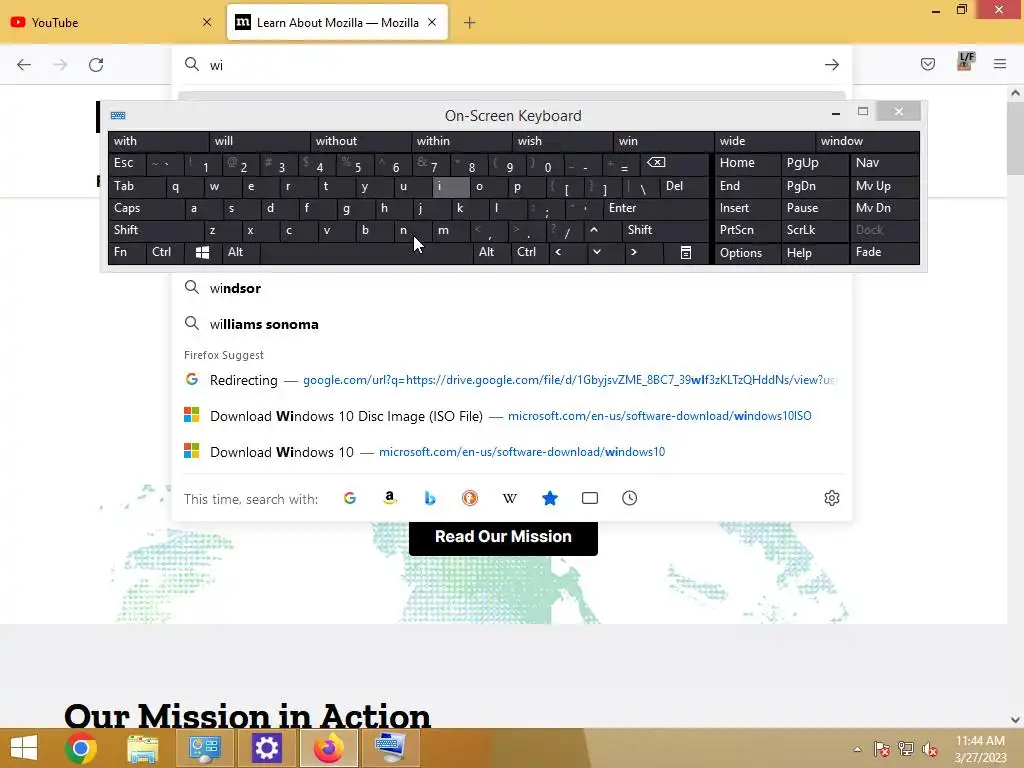Screen dimensions: 1024x768
Task: Click the Firefox taskbar icon
Action: click(x=328, y=748)
